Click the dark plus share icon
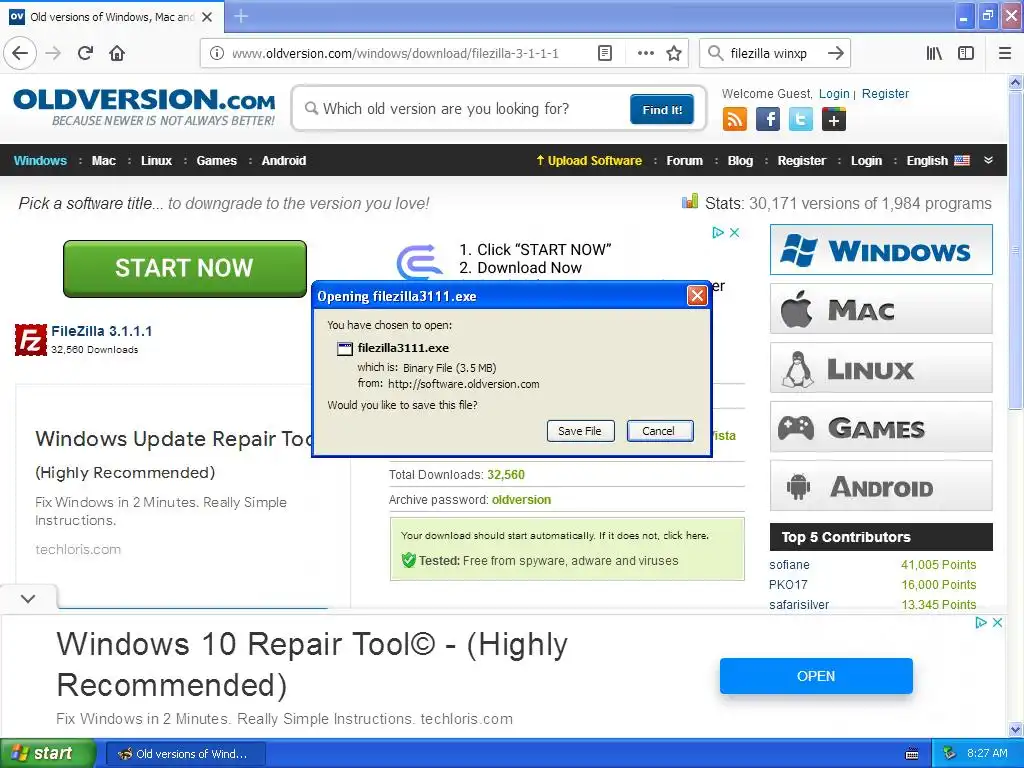This screenshot has height=768, width=1024. click(x=833, y=120)
